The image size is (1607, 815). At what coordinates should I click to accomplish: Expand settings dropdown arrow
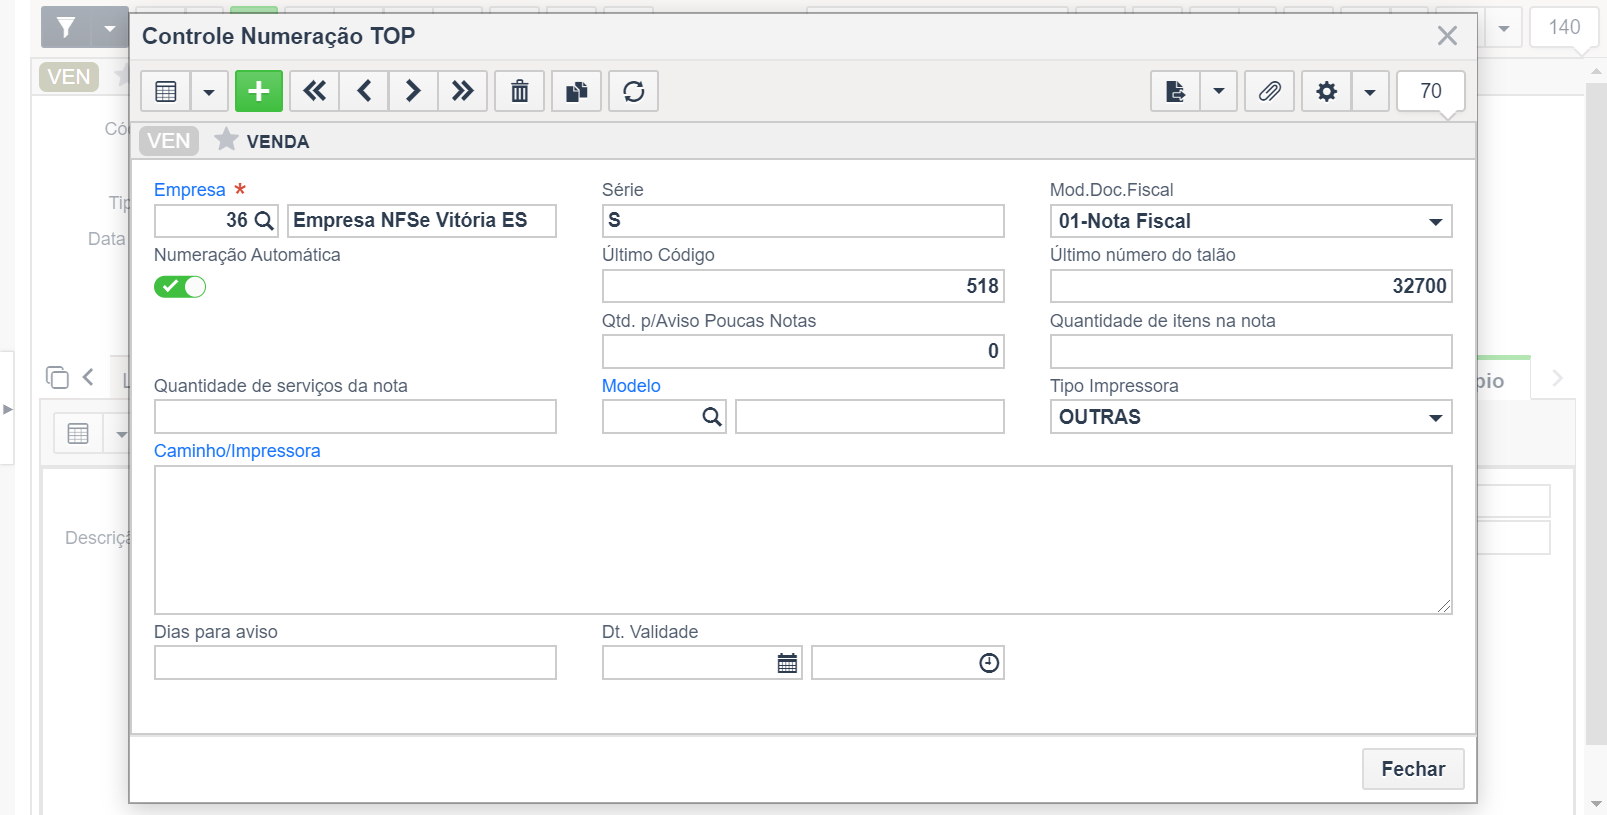point(1370,91)
